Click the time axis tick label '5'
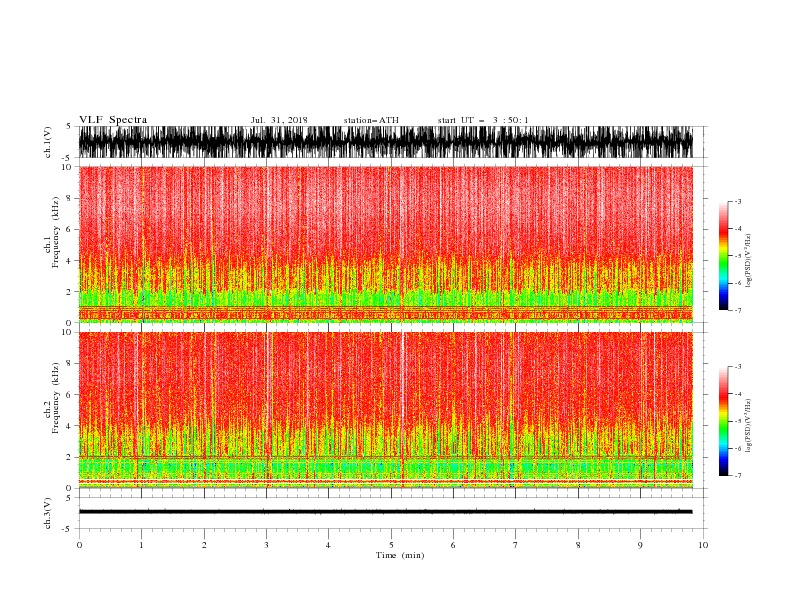Viewport: 792px width, 612px height. click(391, 545)
